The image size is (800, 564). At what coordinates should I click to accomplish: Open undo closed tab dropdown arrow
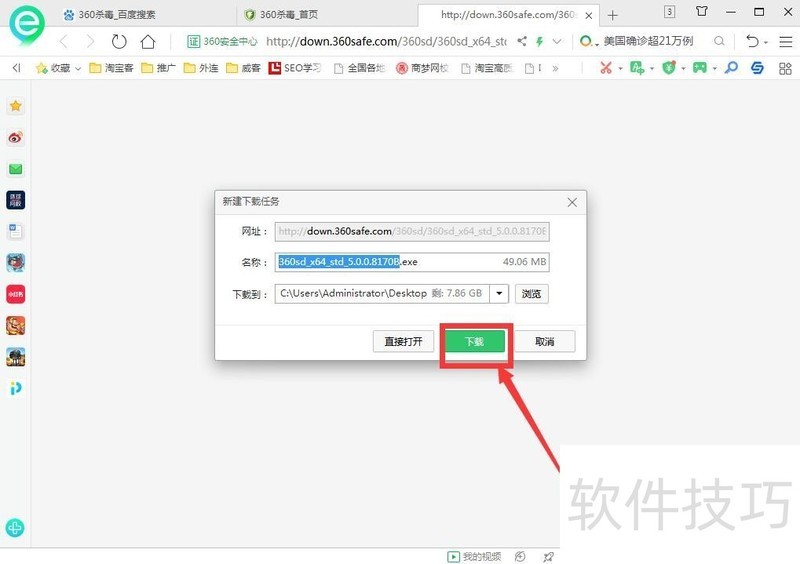(x=765, y=43)
